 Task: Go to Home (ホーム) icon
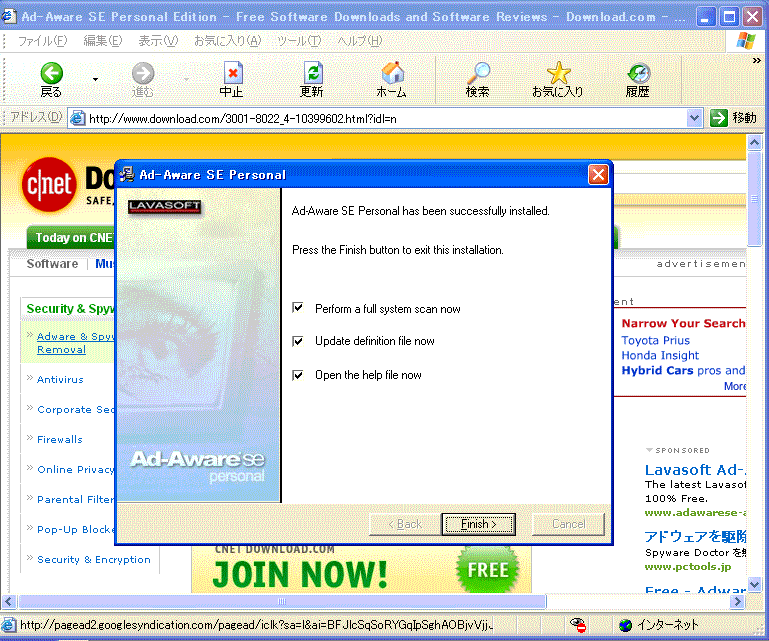tap(392, 73)
